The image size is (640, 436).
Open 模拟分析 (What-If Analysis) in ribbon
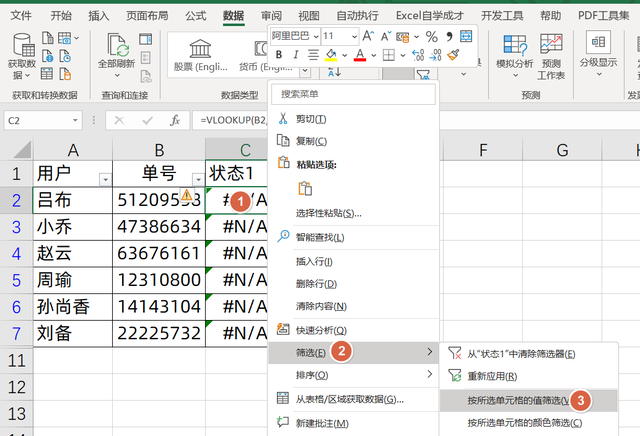point(515,54)
